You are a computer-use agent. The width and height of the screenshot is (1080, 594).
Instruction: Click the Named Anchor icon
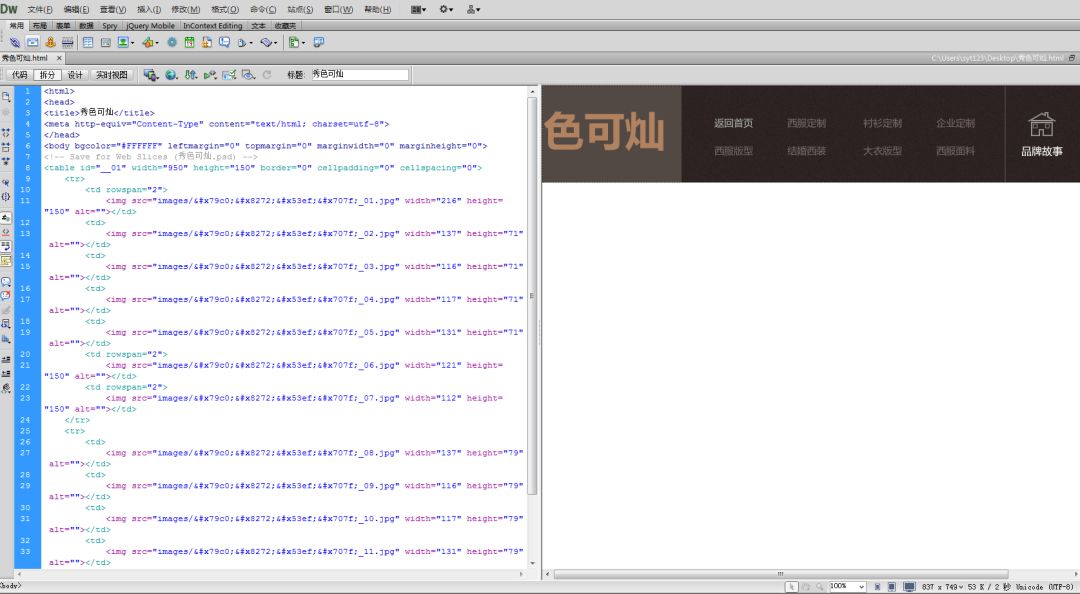(x=50, y=42)
